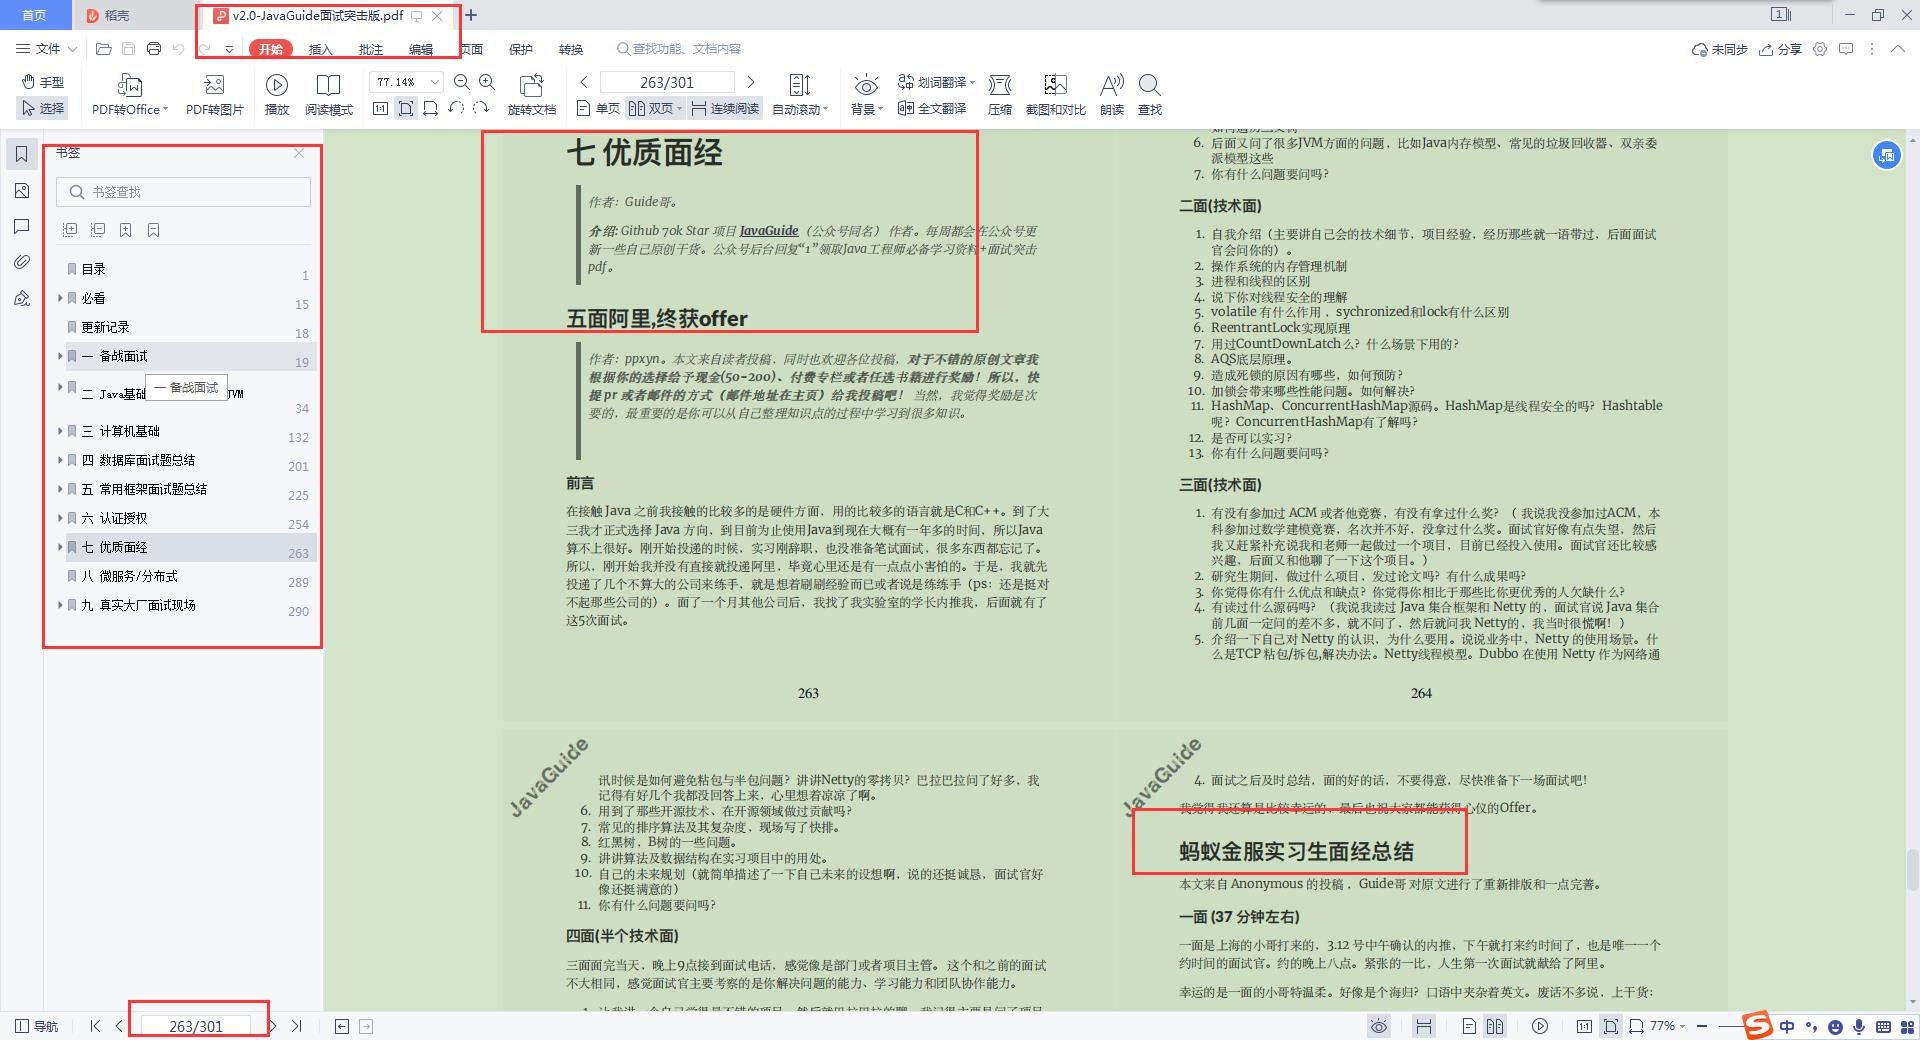The image size is (1920, 1040).
Task: Select the Hand (手型) tool
Action: pyautogui.click(x=43, y=82)
